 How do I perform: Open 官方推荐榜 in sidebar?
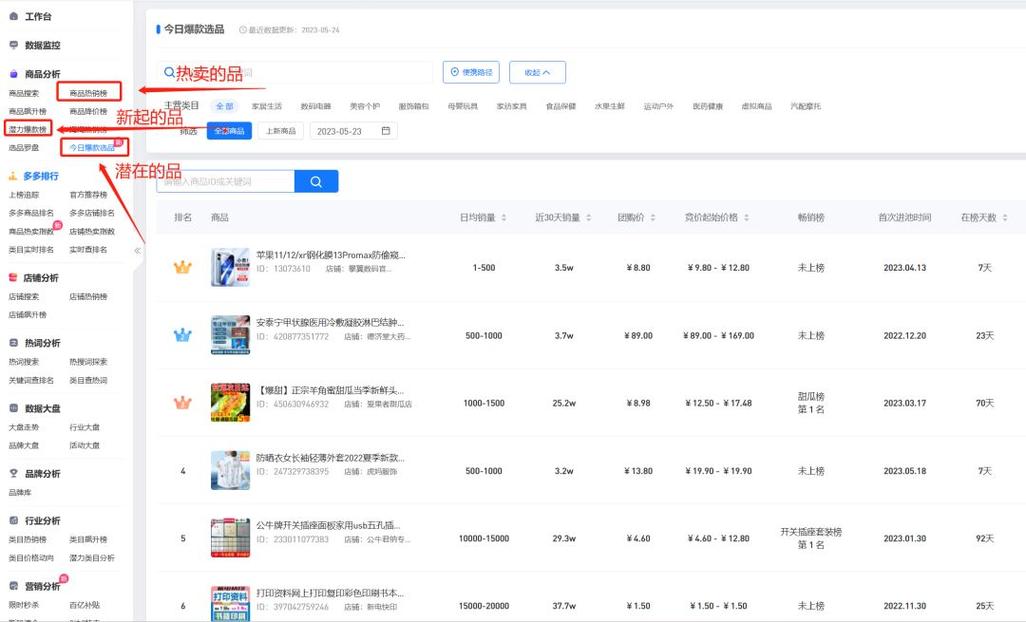point(88,195)
